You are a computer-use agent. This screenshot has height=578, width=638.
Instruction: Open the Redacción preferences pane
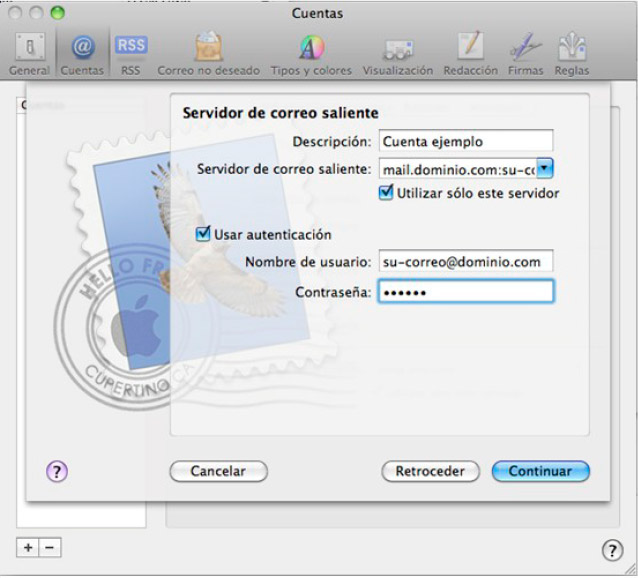point(470,54)
